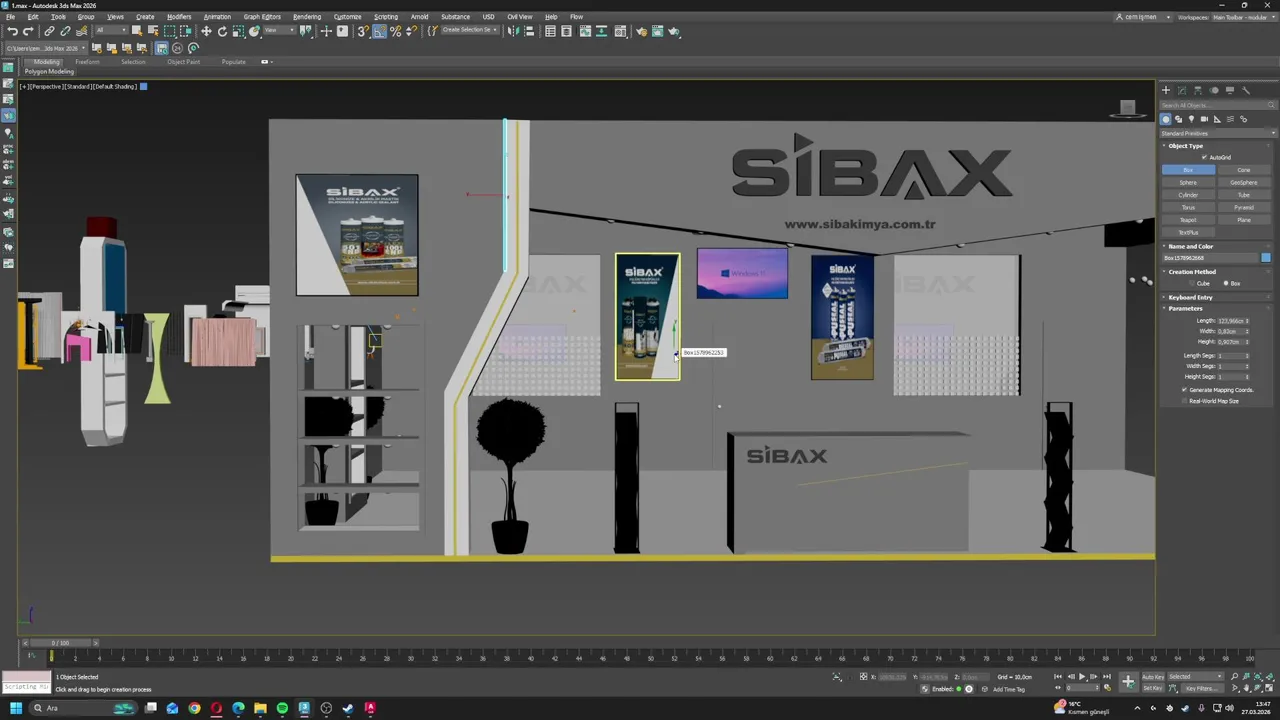Toggle the Auto Key button
The height and width of the screenshot is (720, 1280).
click(1153, 677)
